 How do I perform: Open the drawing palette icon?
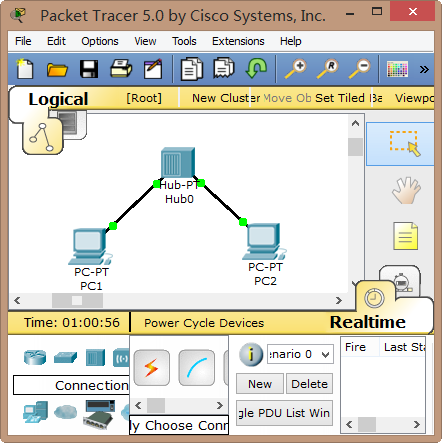[x=397, y=69]
